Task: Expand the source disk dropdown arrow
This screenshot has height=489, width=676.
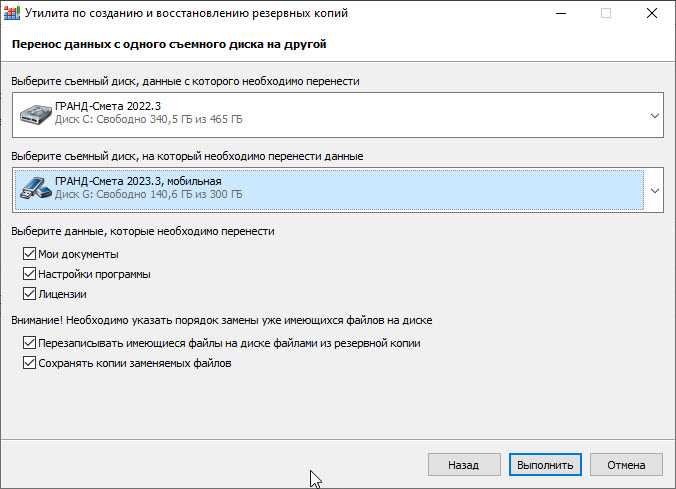Action: click(655, 116)
